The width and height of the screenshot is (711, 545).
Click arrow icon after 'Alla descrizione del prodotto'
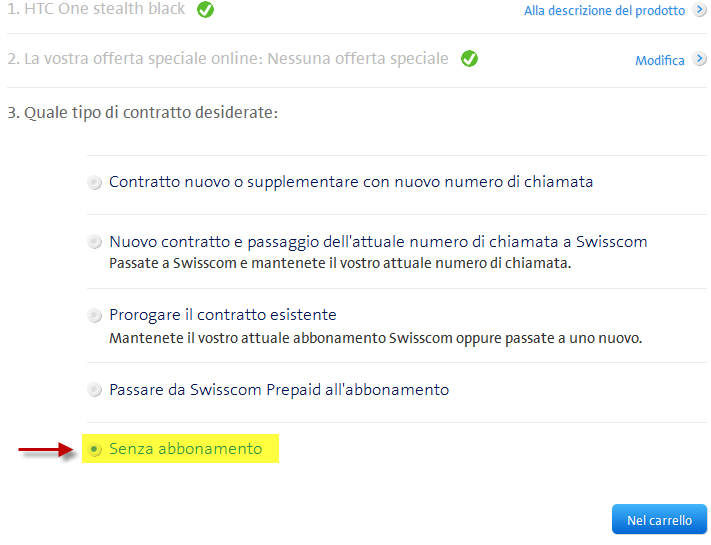coord(699,11)
